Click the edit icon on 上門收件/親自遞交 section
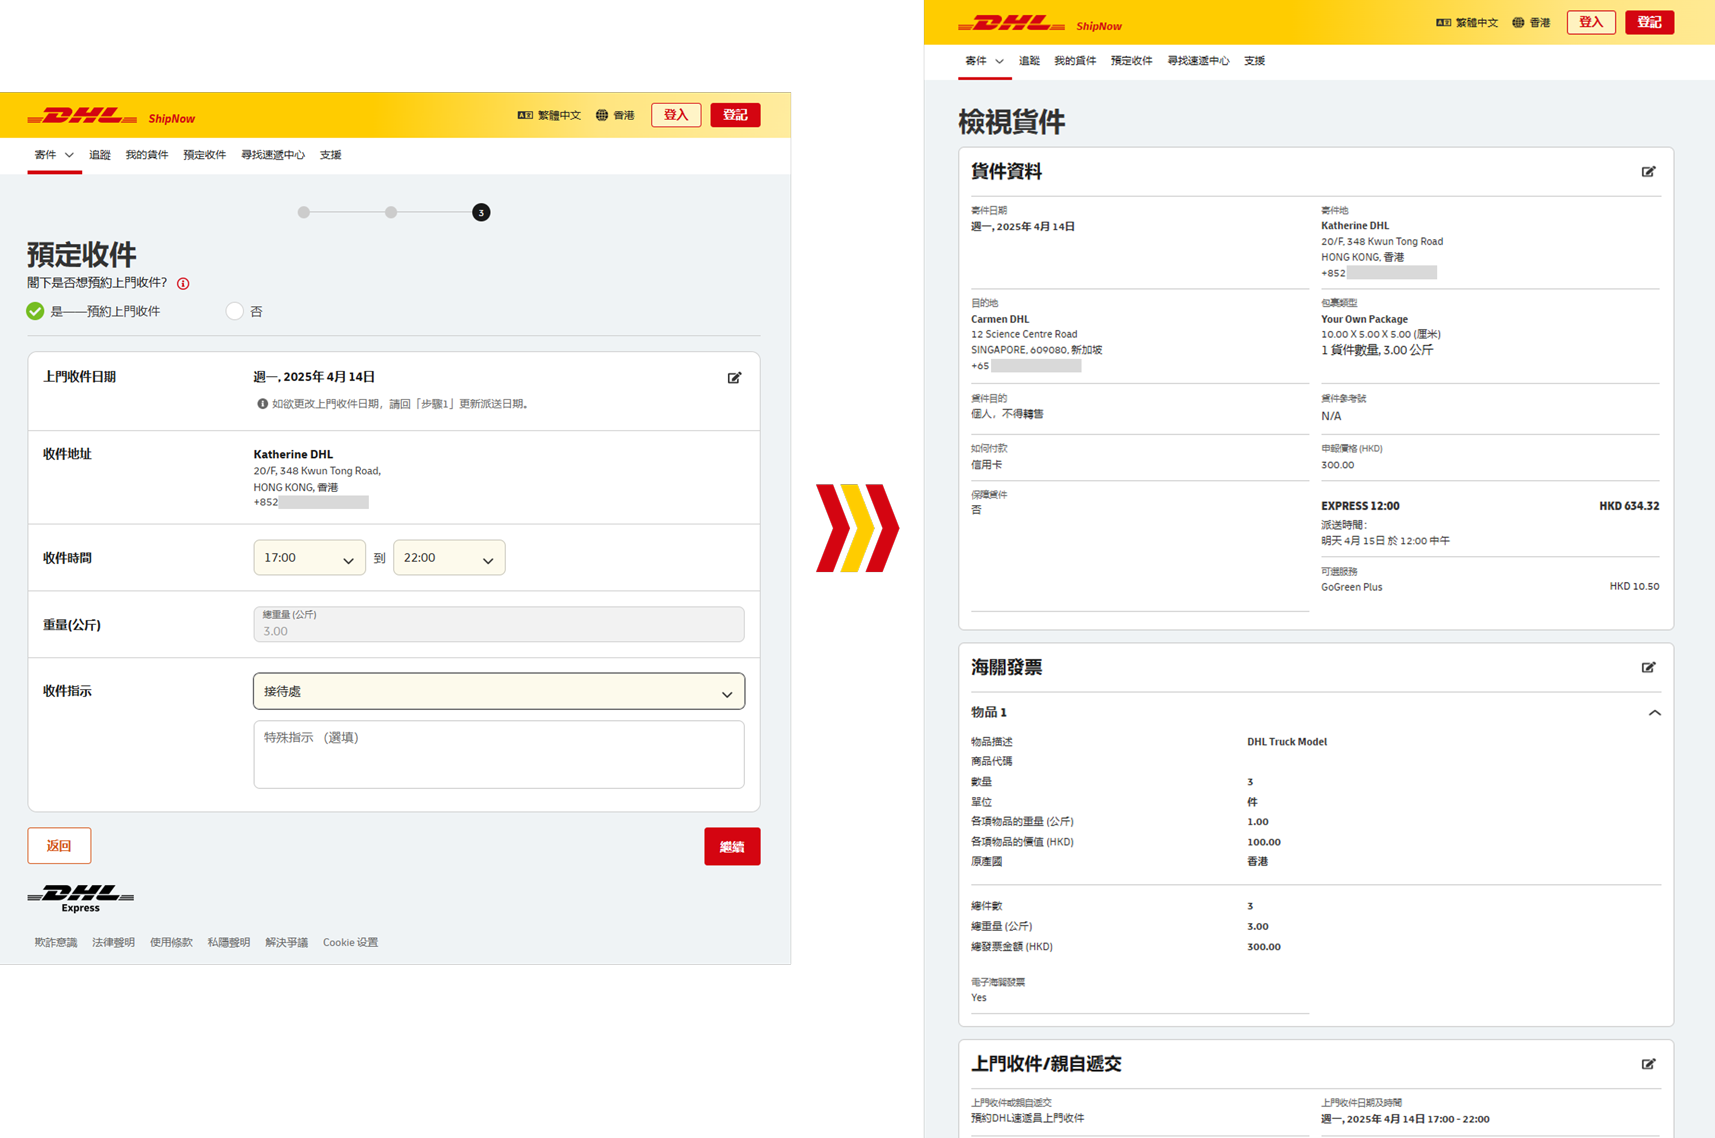 pos(1648,1064)
